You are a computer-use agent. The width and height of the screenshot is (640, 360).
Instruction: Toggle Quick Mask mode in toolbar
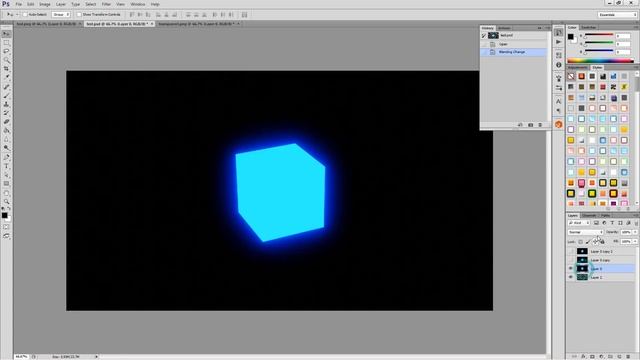6,227
